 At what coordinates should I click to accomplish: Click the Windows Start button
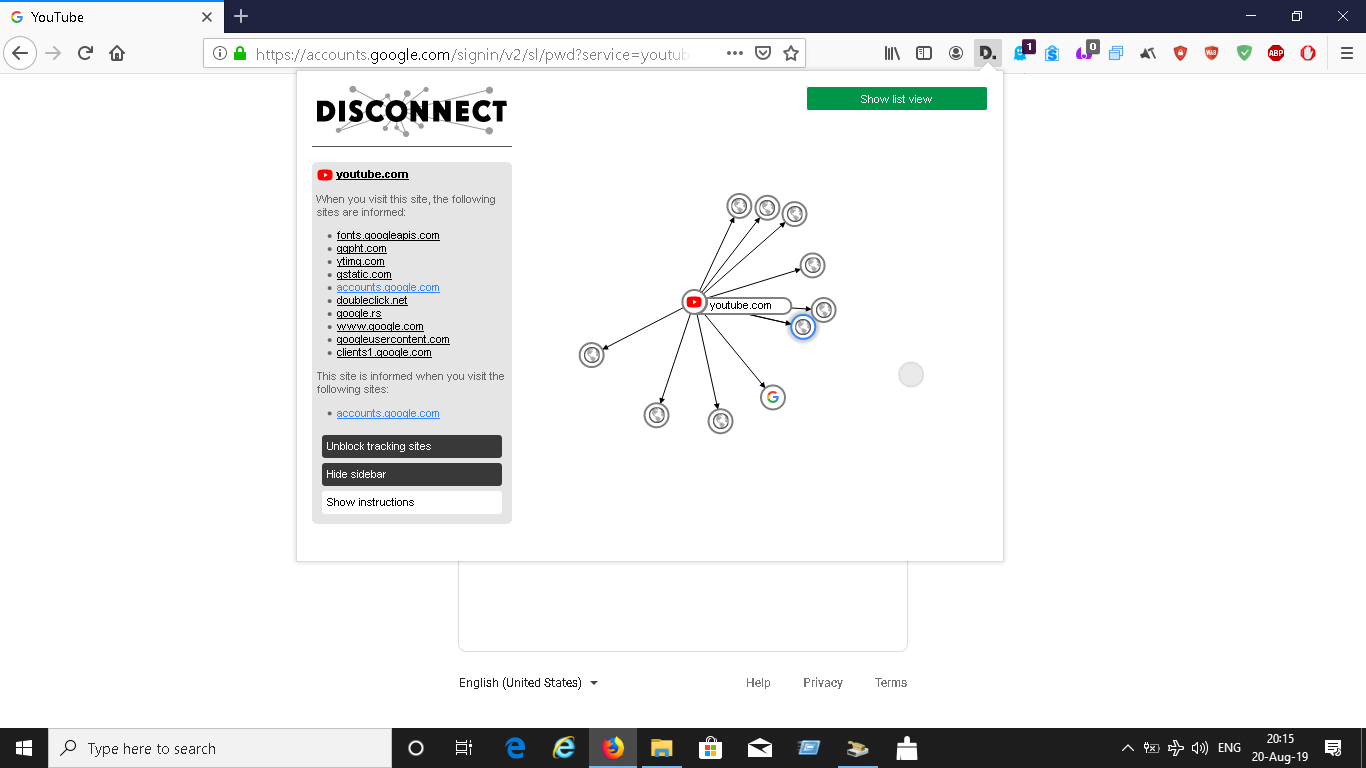24,748
